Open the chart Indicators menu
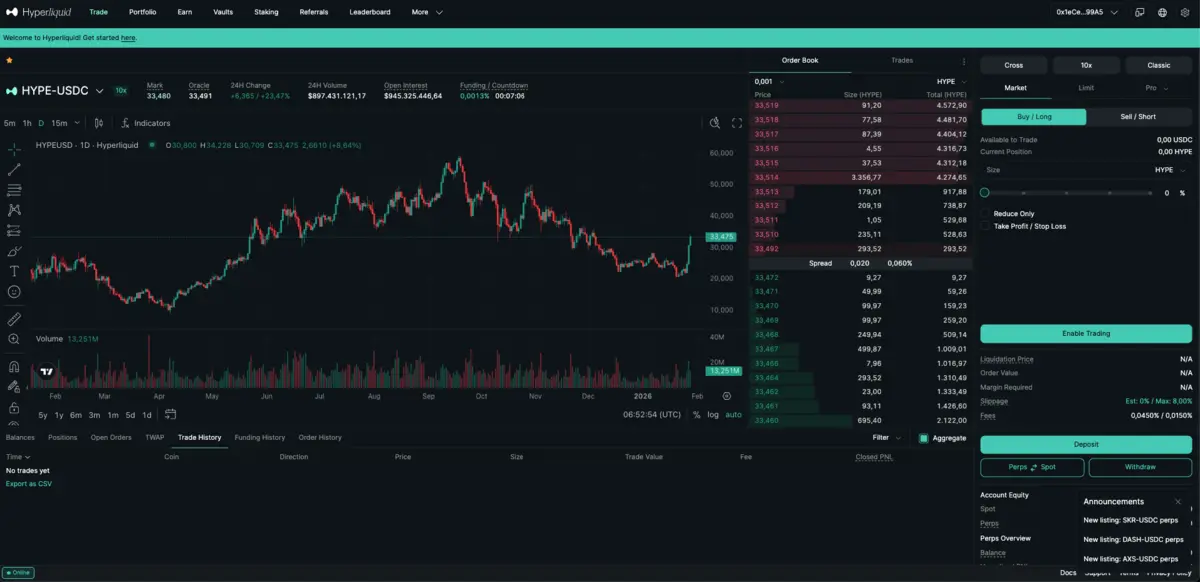 pos(145,123)
